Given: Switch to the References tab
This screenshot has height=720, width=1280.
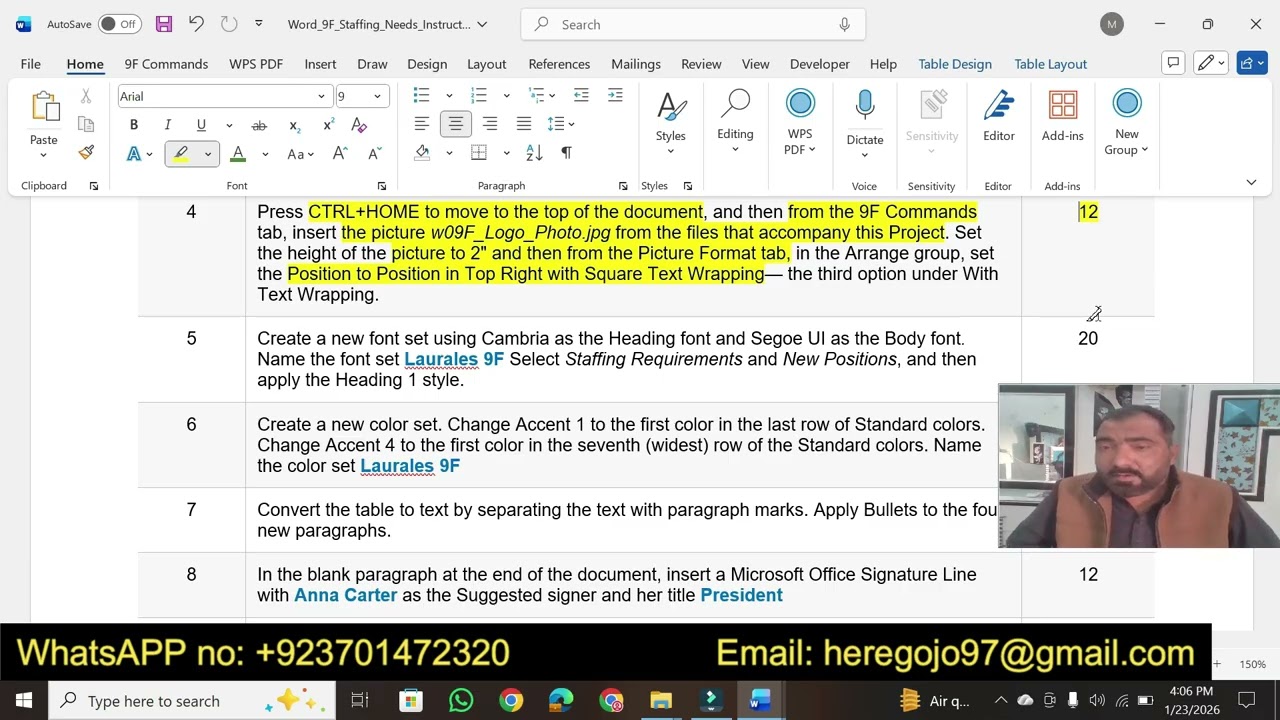Looking at the screenshot, I should (x=559, y=64).
